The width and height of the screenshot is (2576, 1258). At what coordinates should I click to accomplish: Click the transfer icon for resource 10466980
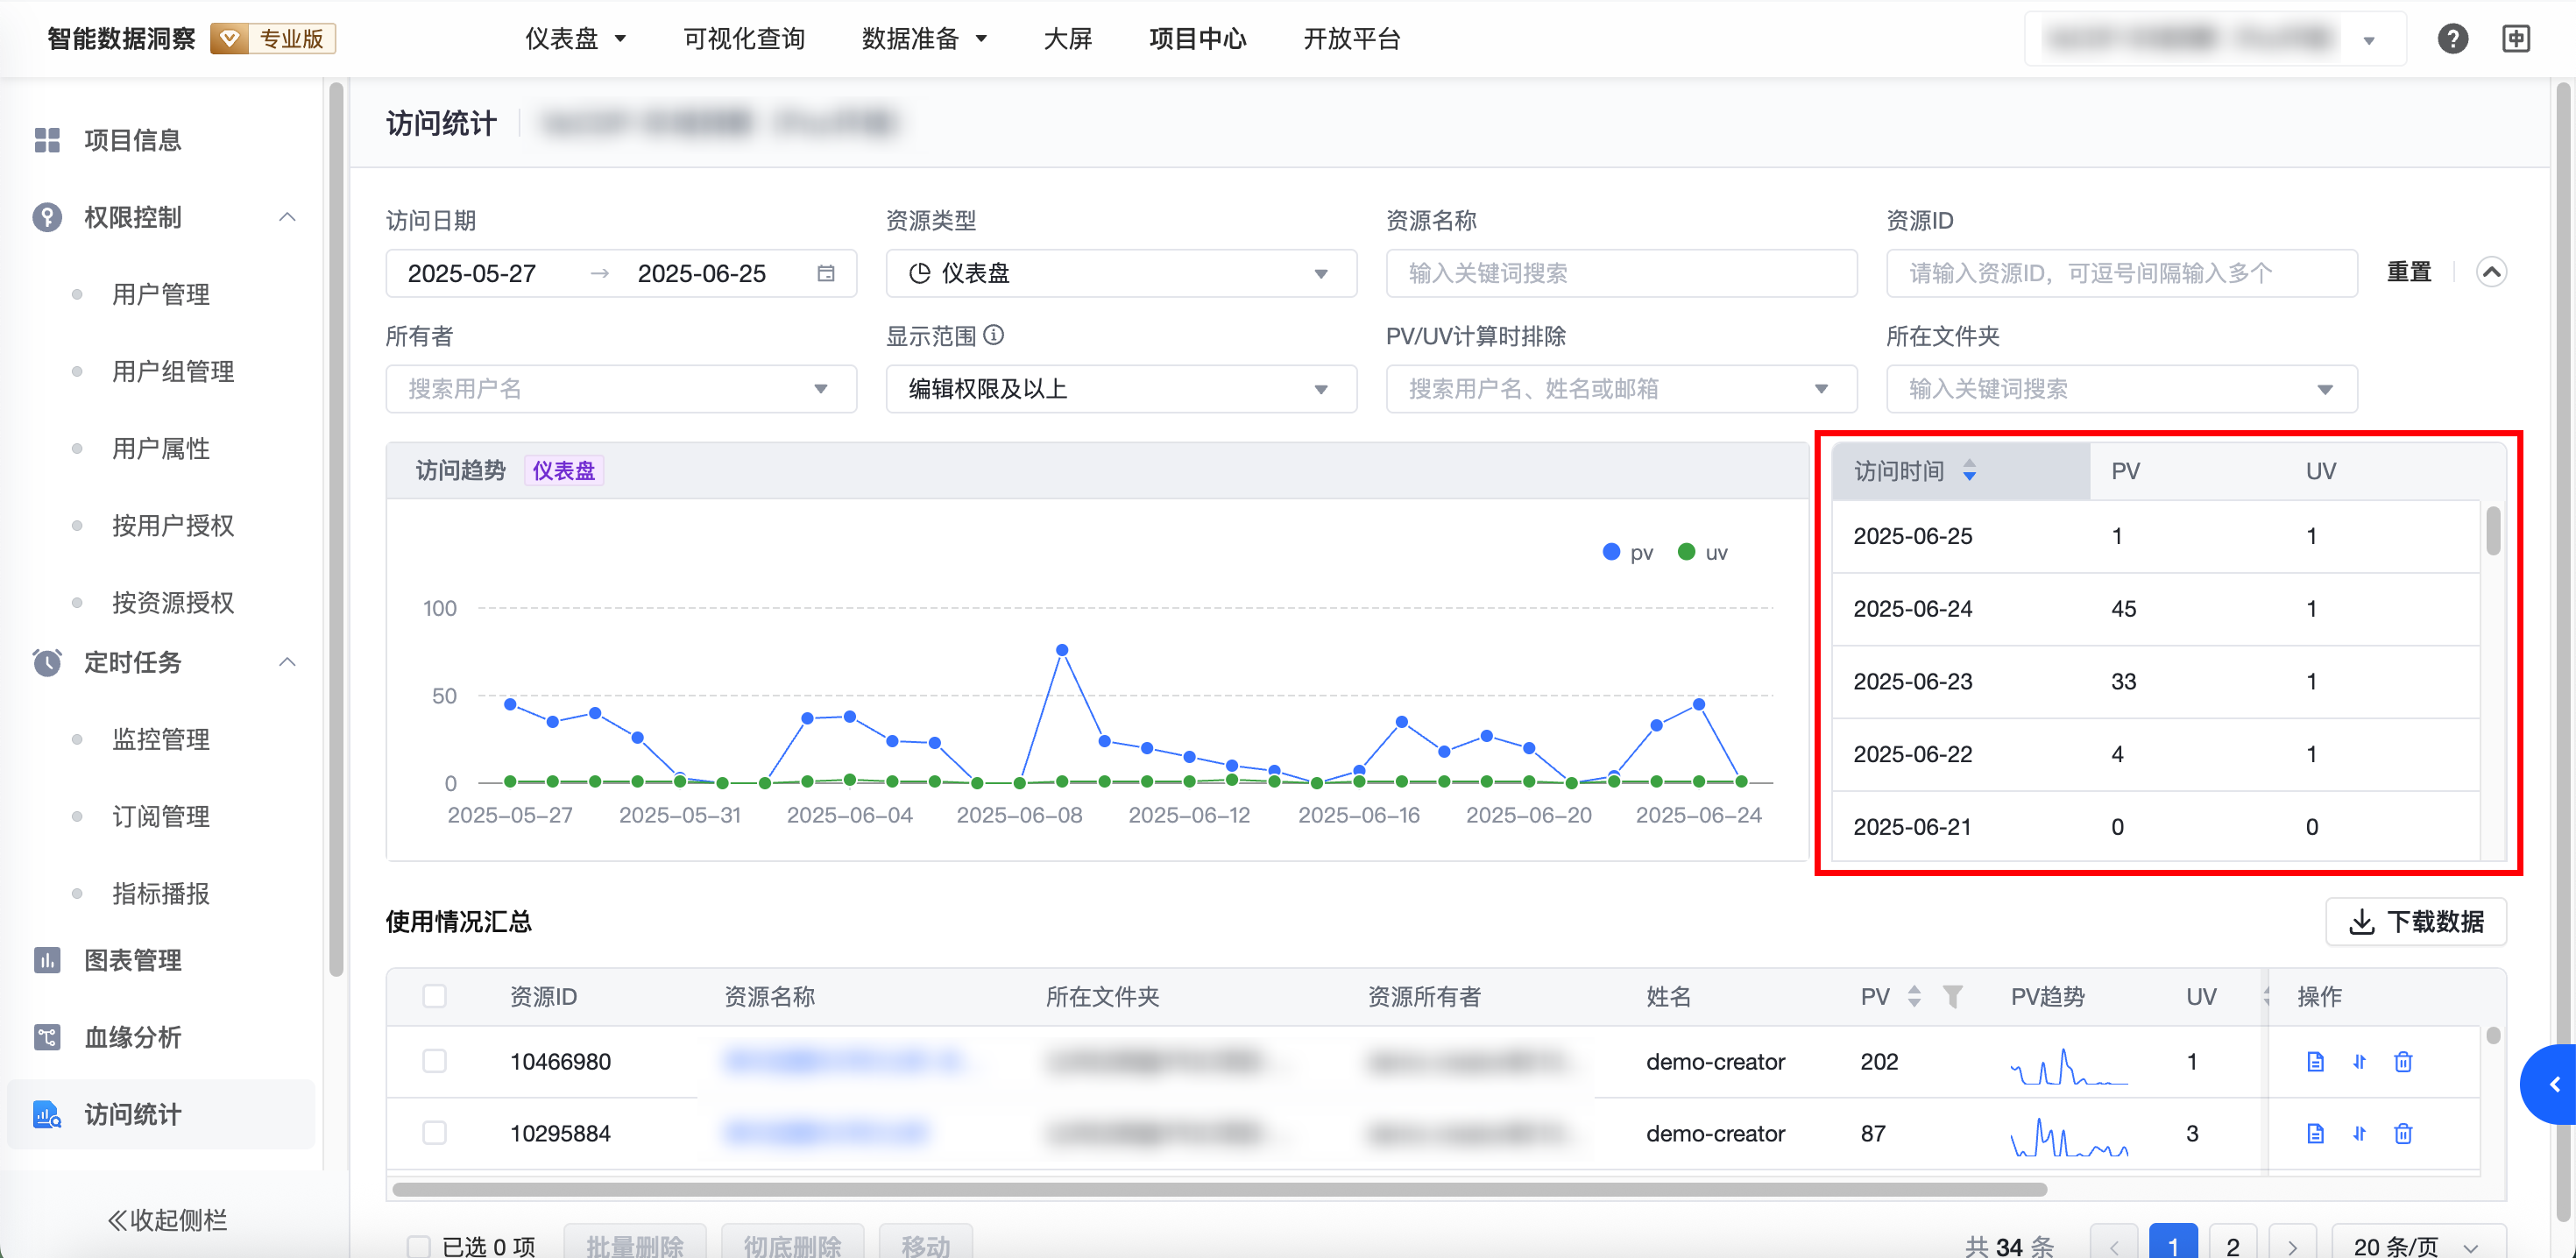coord(2359,1061)
